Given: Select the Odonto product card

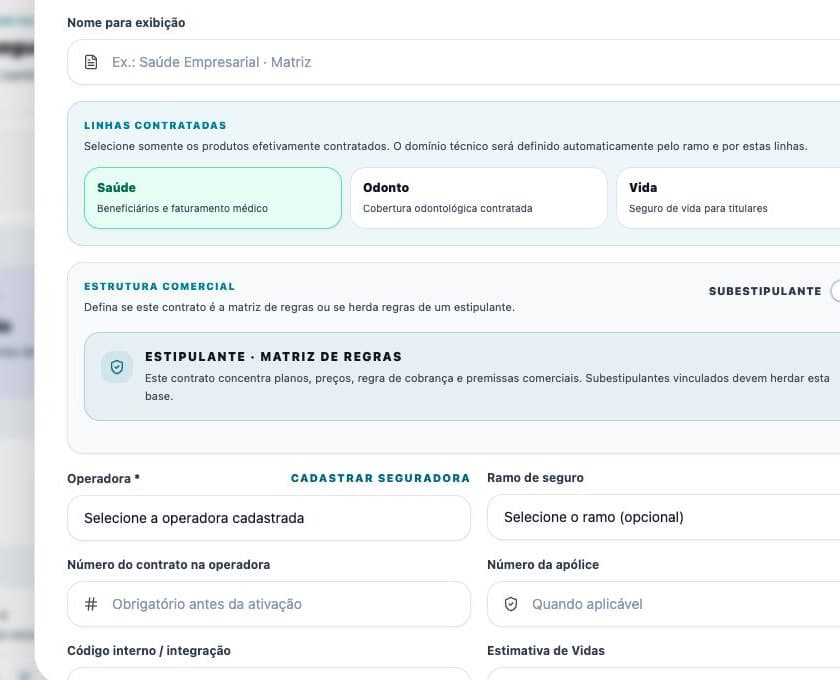Looking at the screenshot, I should click(x=478, y=198).
